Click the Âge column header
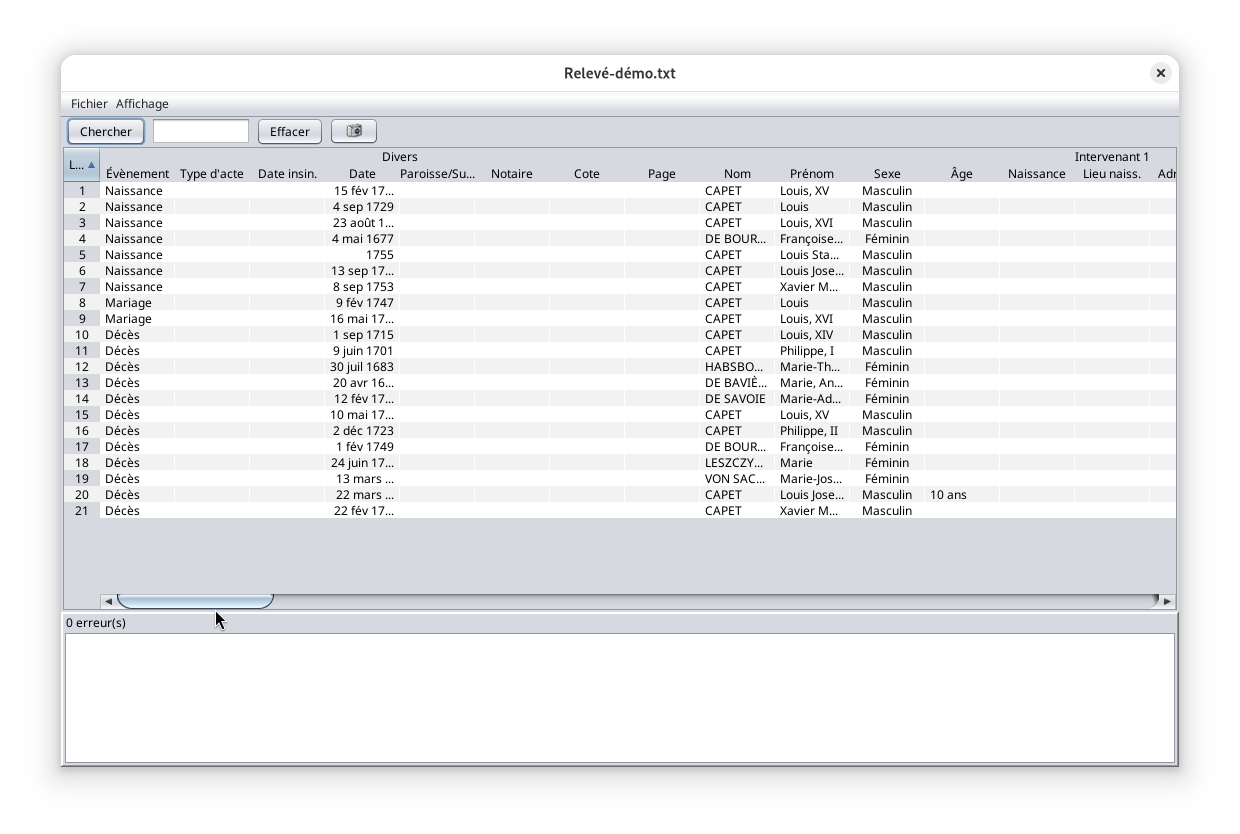 [x=962, y=174]
